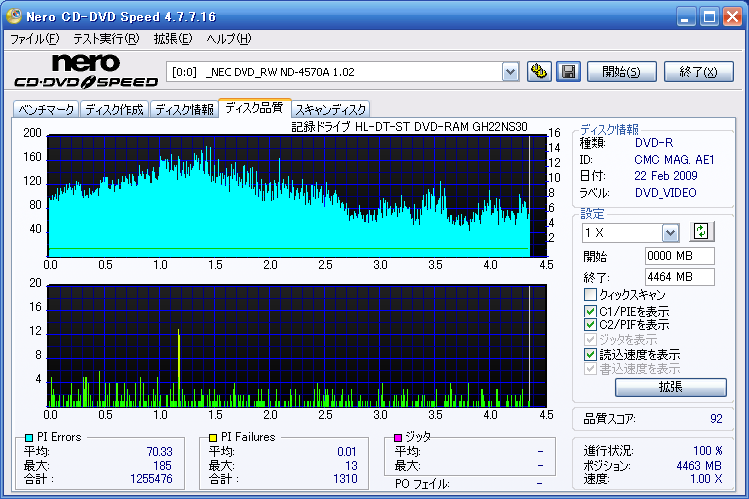Click the date 22 Feb 2009
This screenshot has width=749, height=499.
coord(666,176)
